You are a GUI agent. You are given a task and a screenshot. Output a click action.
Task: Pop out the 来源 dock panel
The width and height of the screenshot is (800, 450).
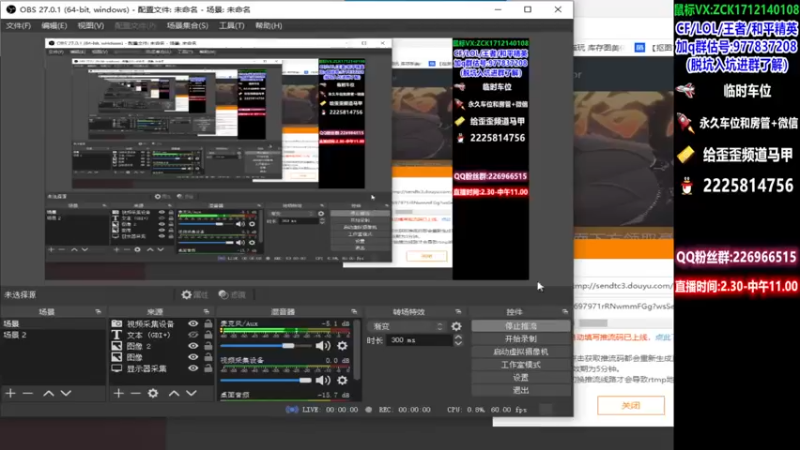(206, 312)
